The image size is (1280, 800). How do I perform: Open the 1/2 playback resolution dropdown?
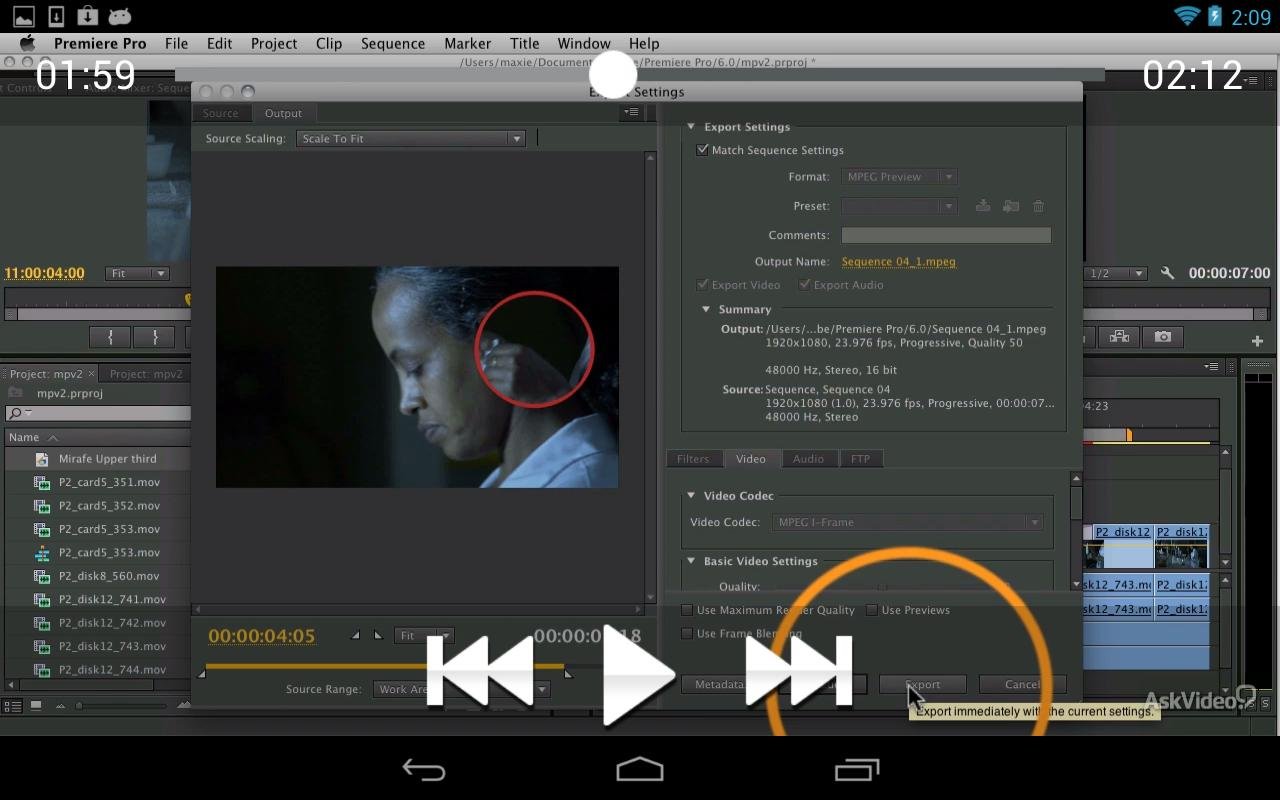pos(1116,273)
